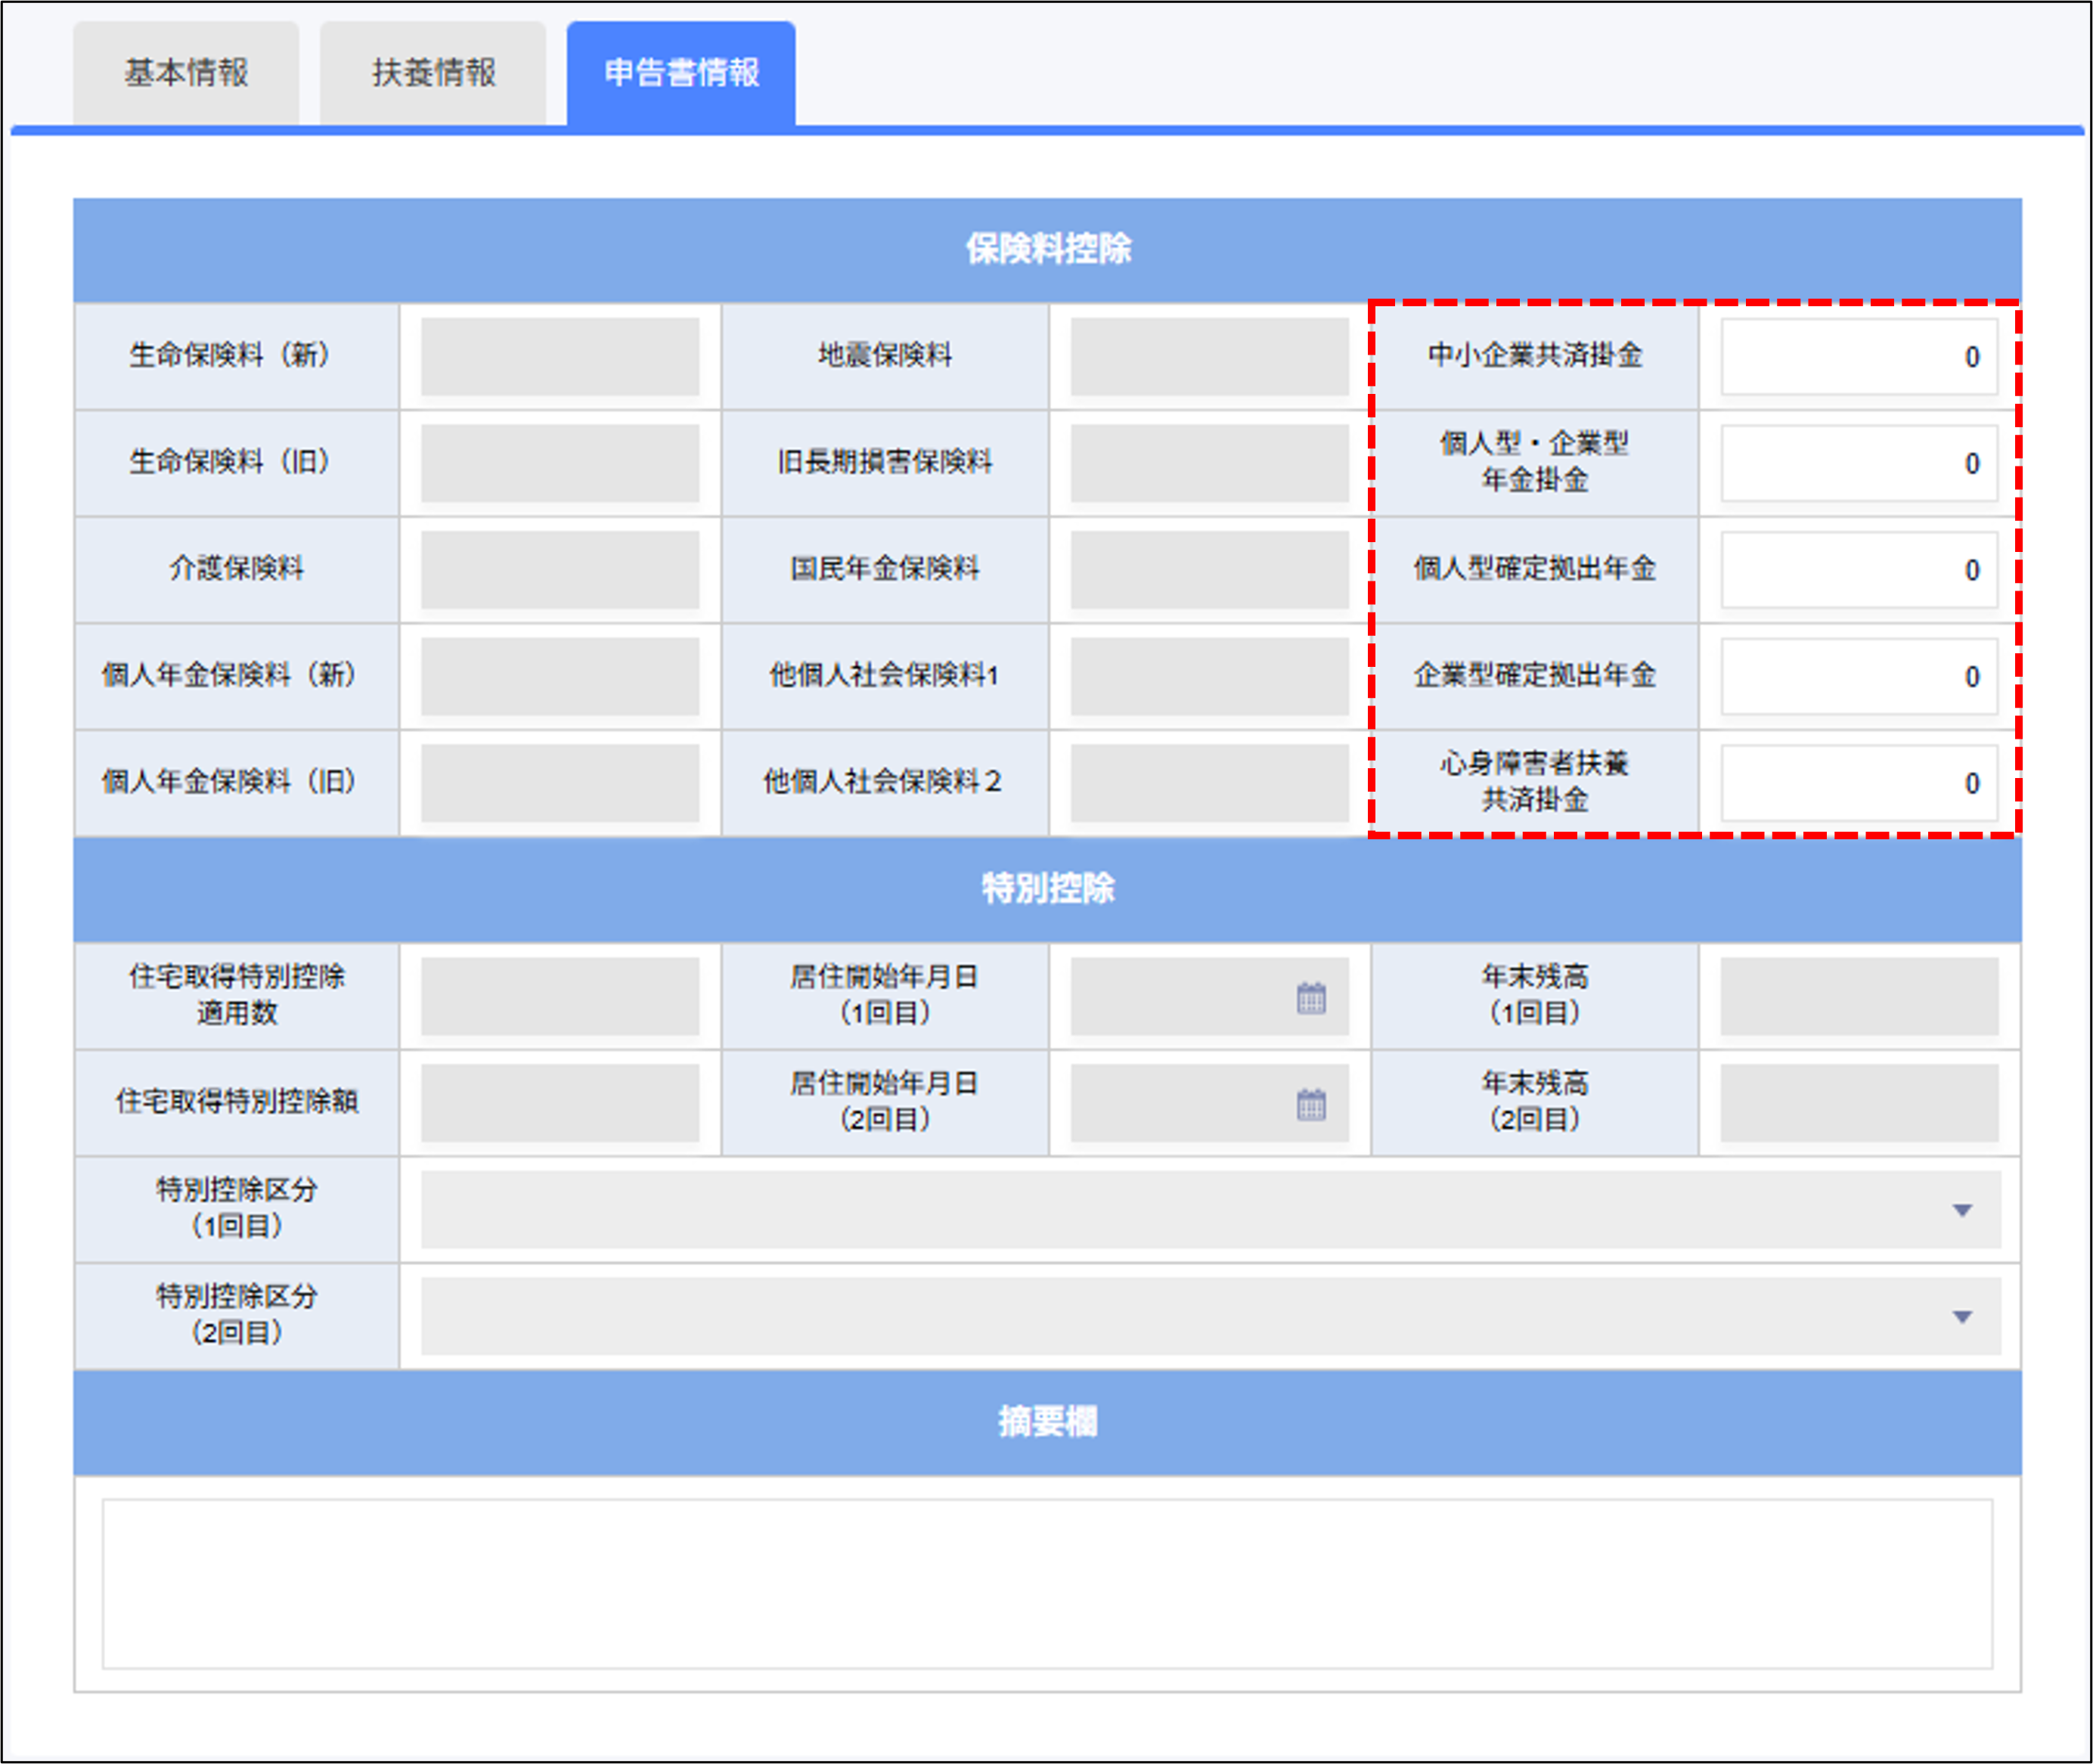The width and height of the screenshot is (2093, 1764).
Task: Click the 他個人社会保険料1 field
Action: [1210, 676]
